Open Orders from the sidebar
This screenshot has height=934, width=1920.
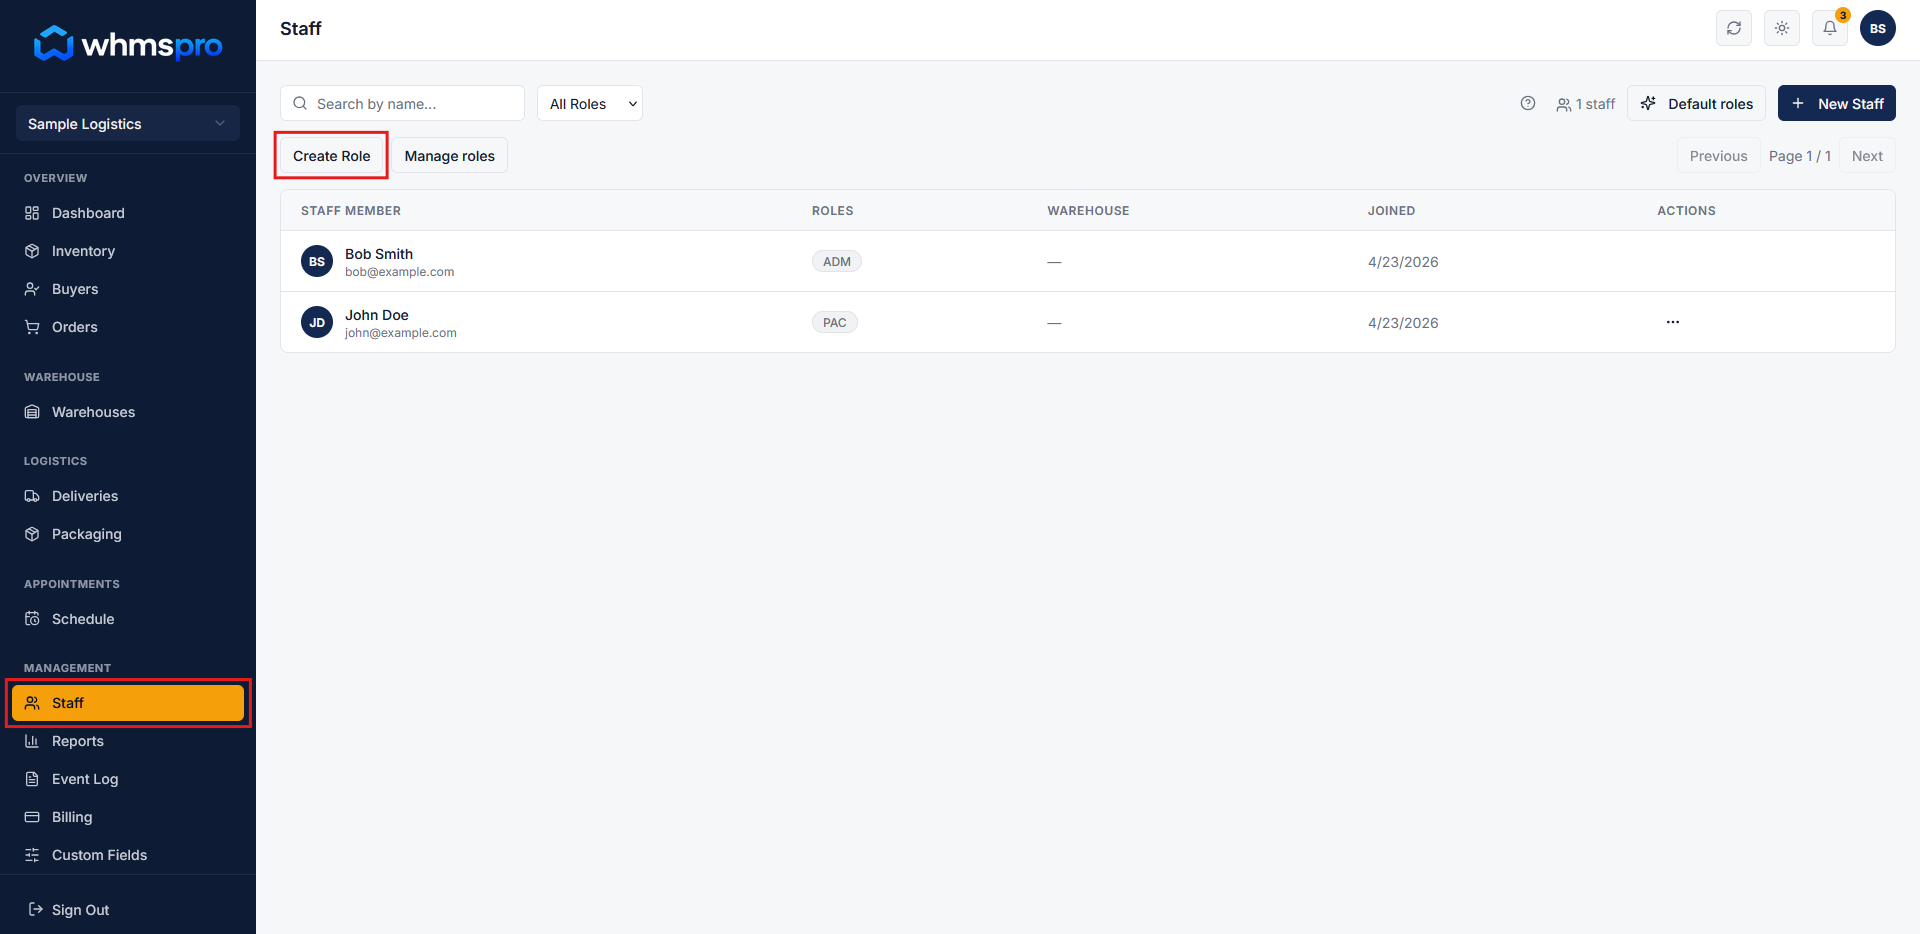coord(128,327)
